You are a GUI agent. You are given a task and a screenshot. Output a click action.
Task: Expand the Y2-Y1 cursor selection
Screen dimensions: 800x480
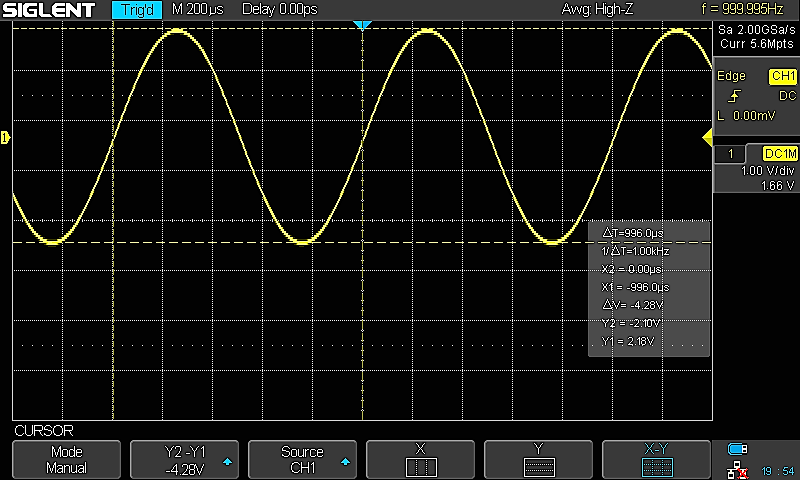pos(184,460)
